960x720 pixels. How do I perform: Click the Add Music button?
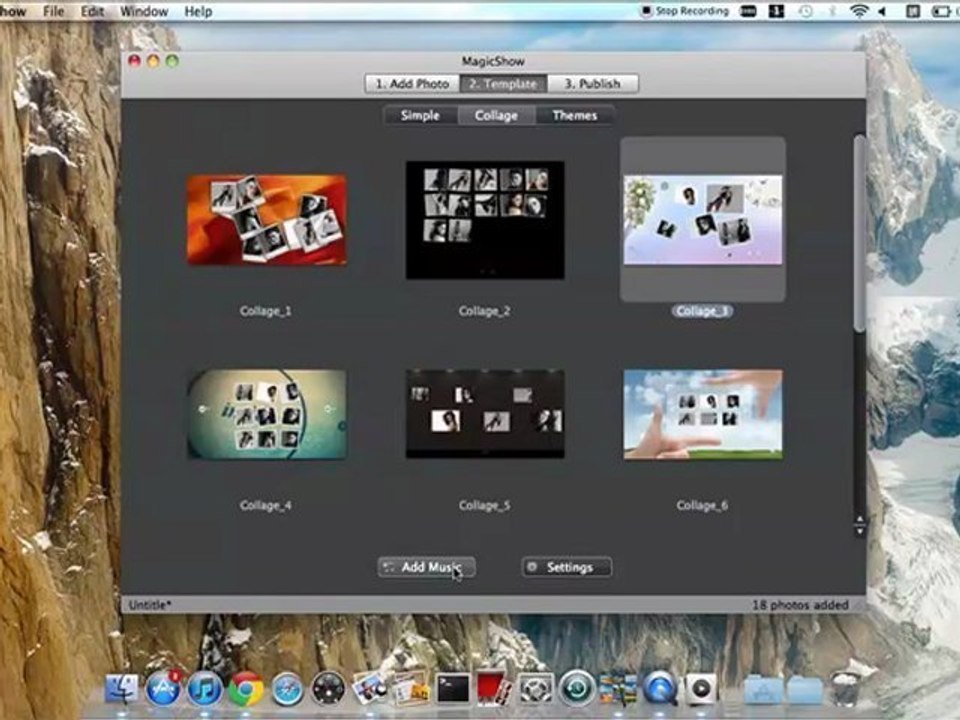tap(426, 567)
